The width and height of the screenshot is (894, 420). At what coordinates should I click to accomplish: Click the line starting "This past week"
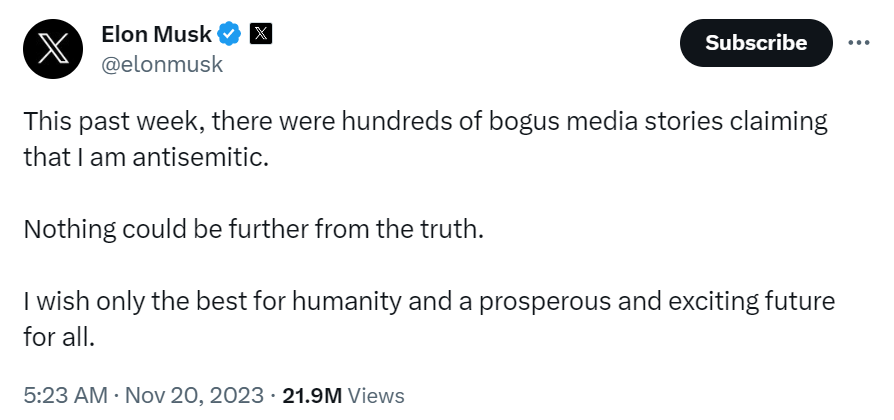(425, 122)
